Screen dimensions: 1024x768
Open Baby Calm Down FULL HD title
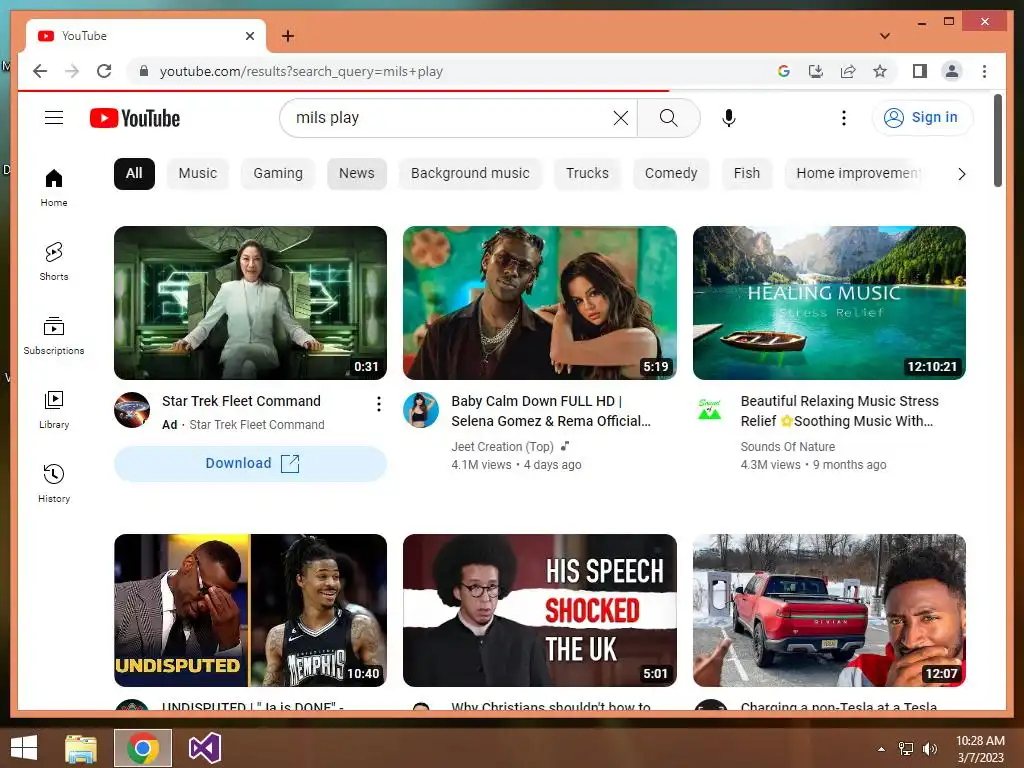pos(551,411)
